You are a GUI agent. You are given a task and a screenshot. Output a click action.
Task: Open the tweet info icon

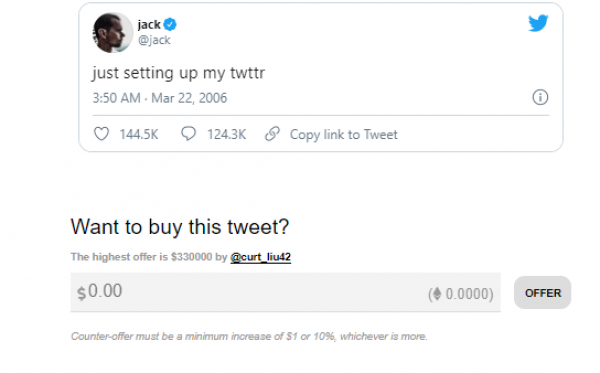[540, 97]
